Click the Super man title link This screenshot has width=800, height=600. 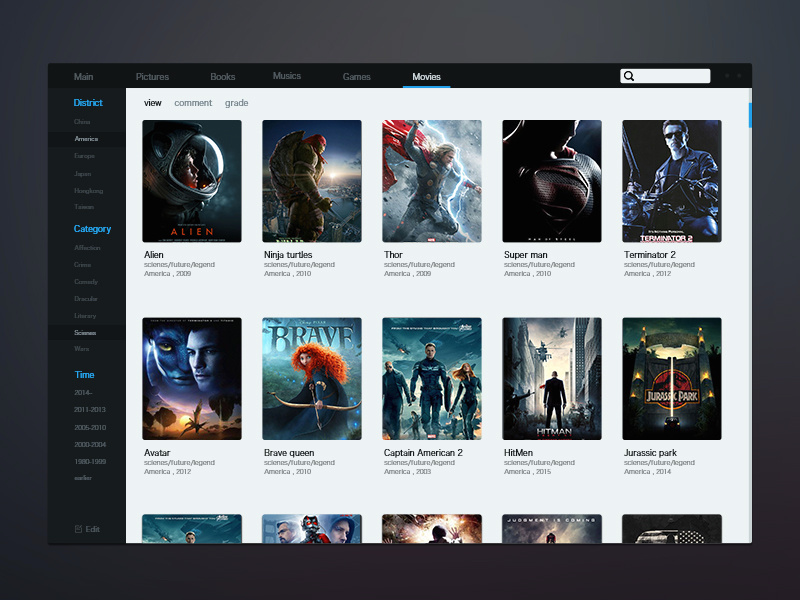click(x=525, y=255)
